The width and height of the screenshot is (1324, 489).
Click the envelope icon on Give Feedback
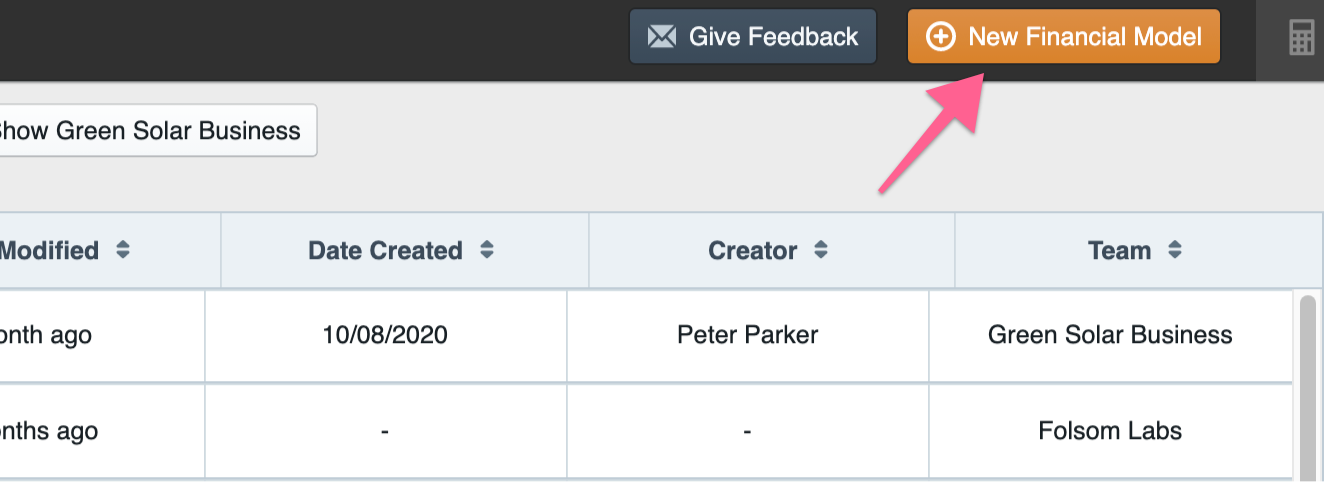[662, 37]
